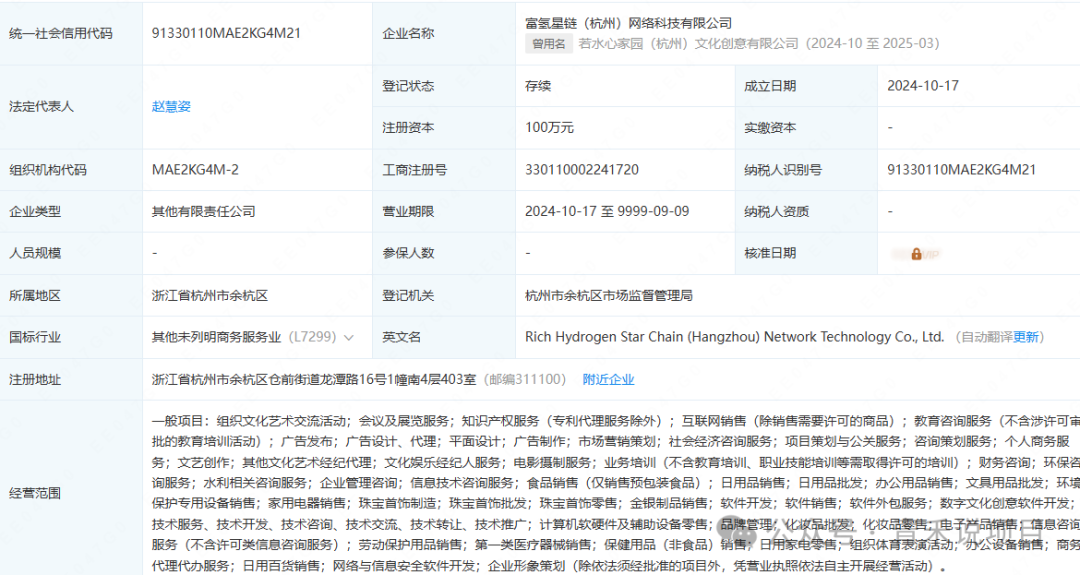This screenshot has width=1080, height=575.
Task: Select business registration number 330110002241720
Action: pos(581,170)
